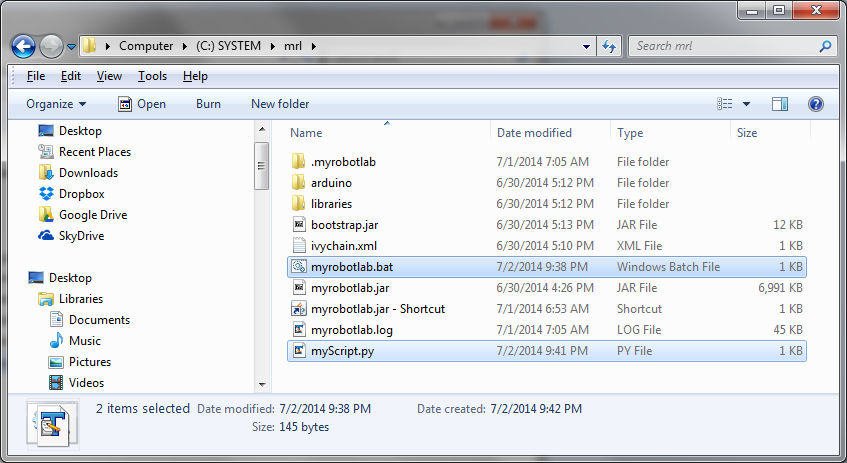This screenshot has width=847, height=463.
Task: Create a New folder
Action: 280,104
